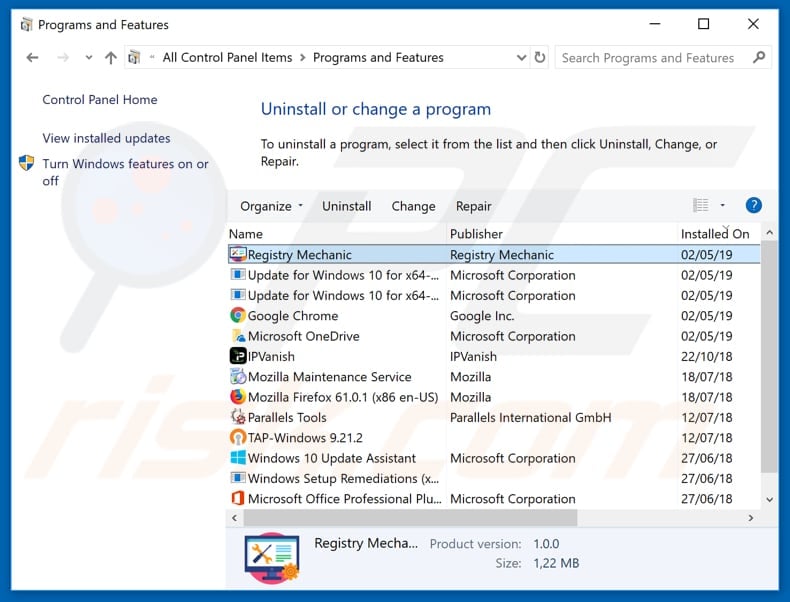Screen dimensions: 790x602
Task: Click the Google Chrome icon in list
Action: [238, 316]
